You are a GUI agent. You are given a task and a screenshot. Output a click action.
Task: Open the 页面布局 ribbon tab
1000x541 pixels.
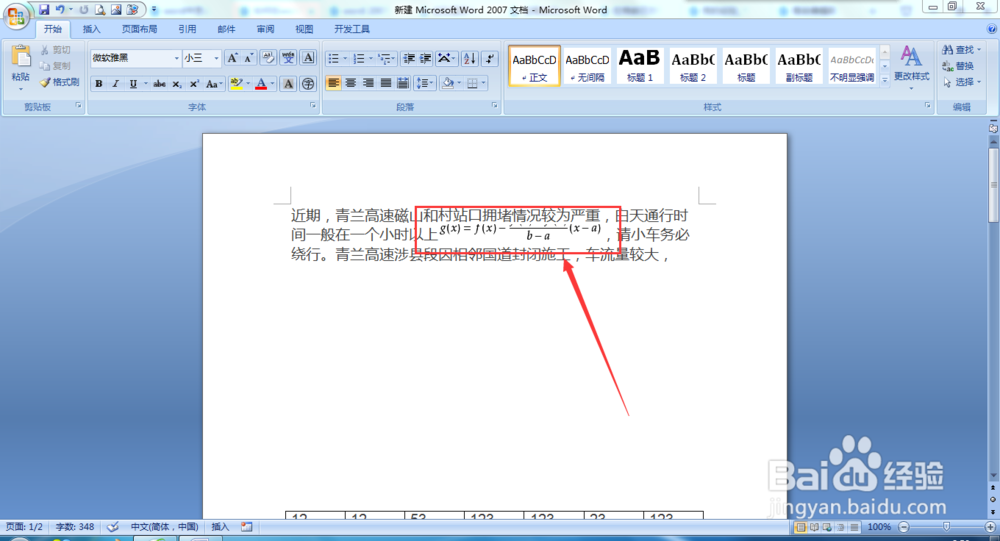140,29
